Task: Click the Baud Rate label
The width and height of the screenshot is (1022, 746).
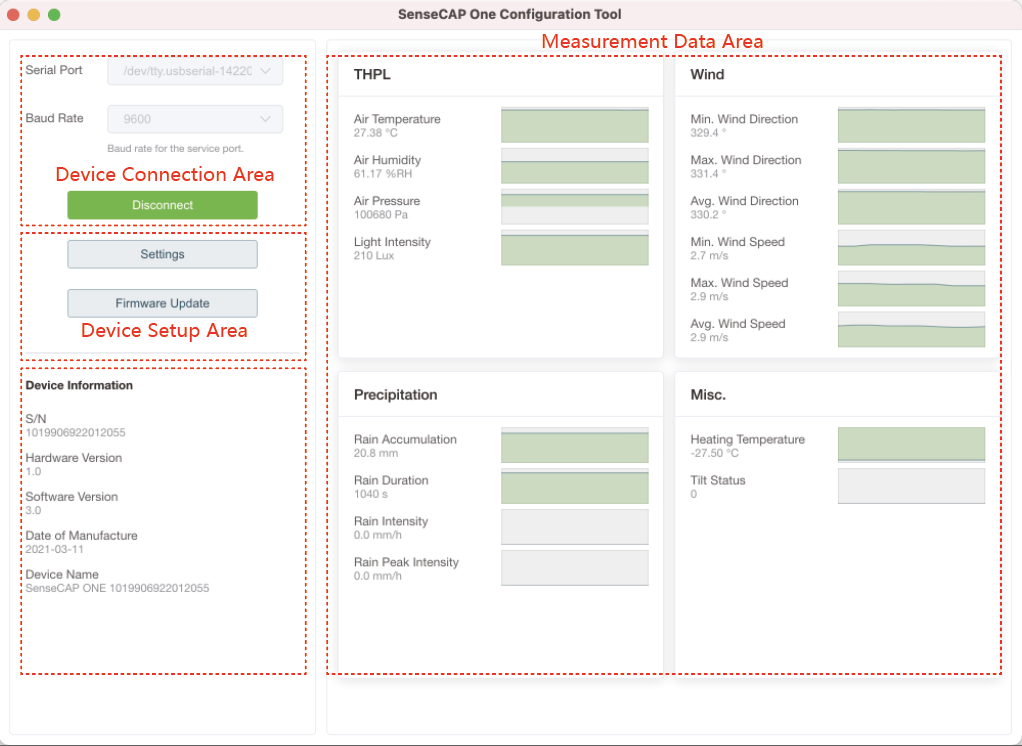Action: [x=55, y=119]
